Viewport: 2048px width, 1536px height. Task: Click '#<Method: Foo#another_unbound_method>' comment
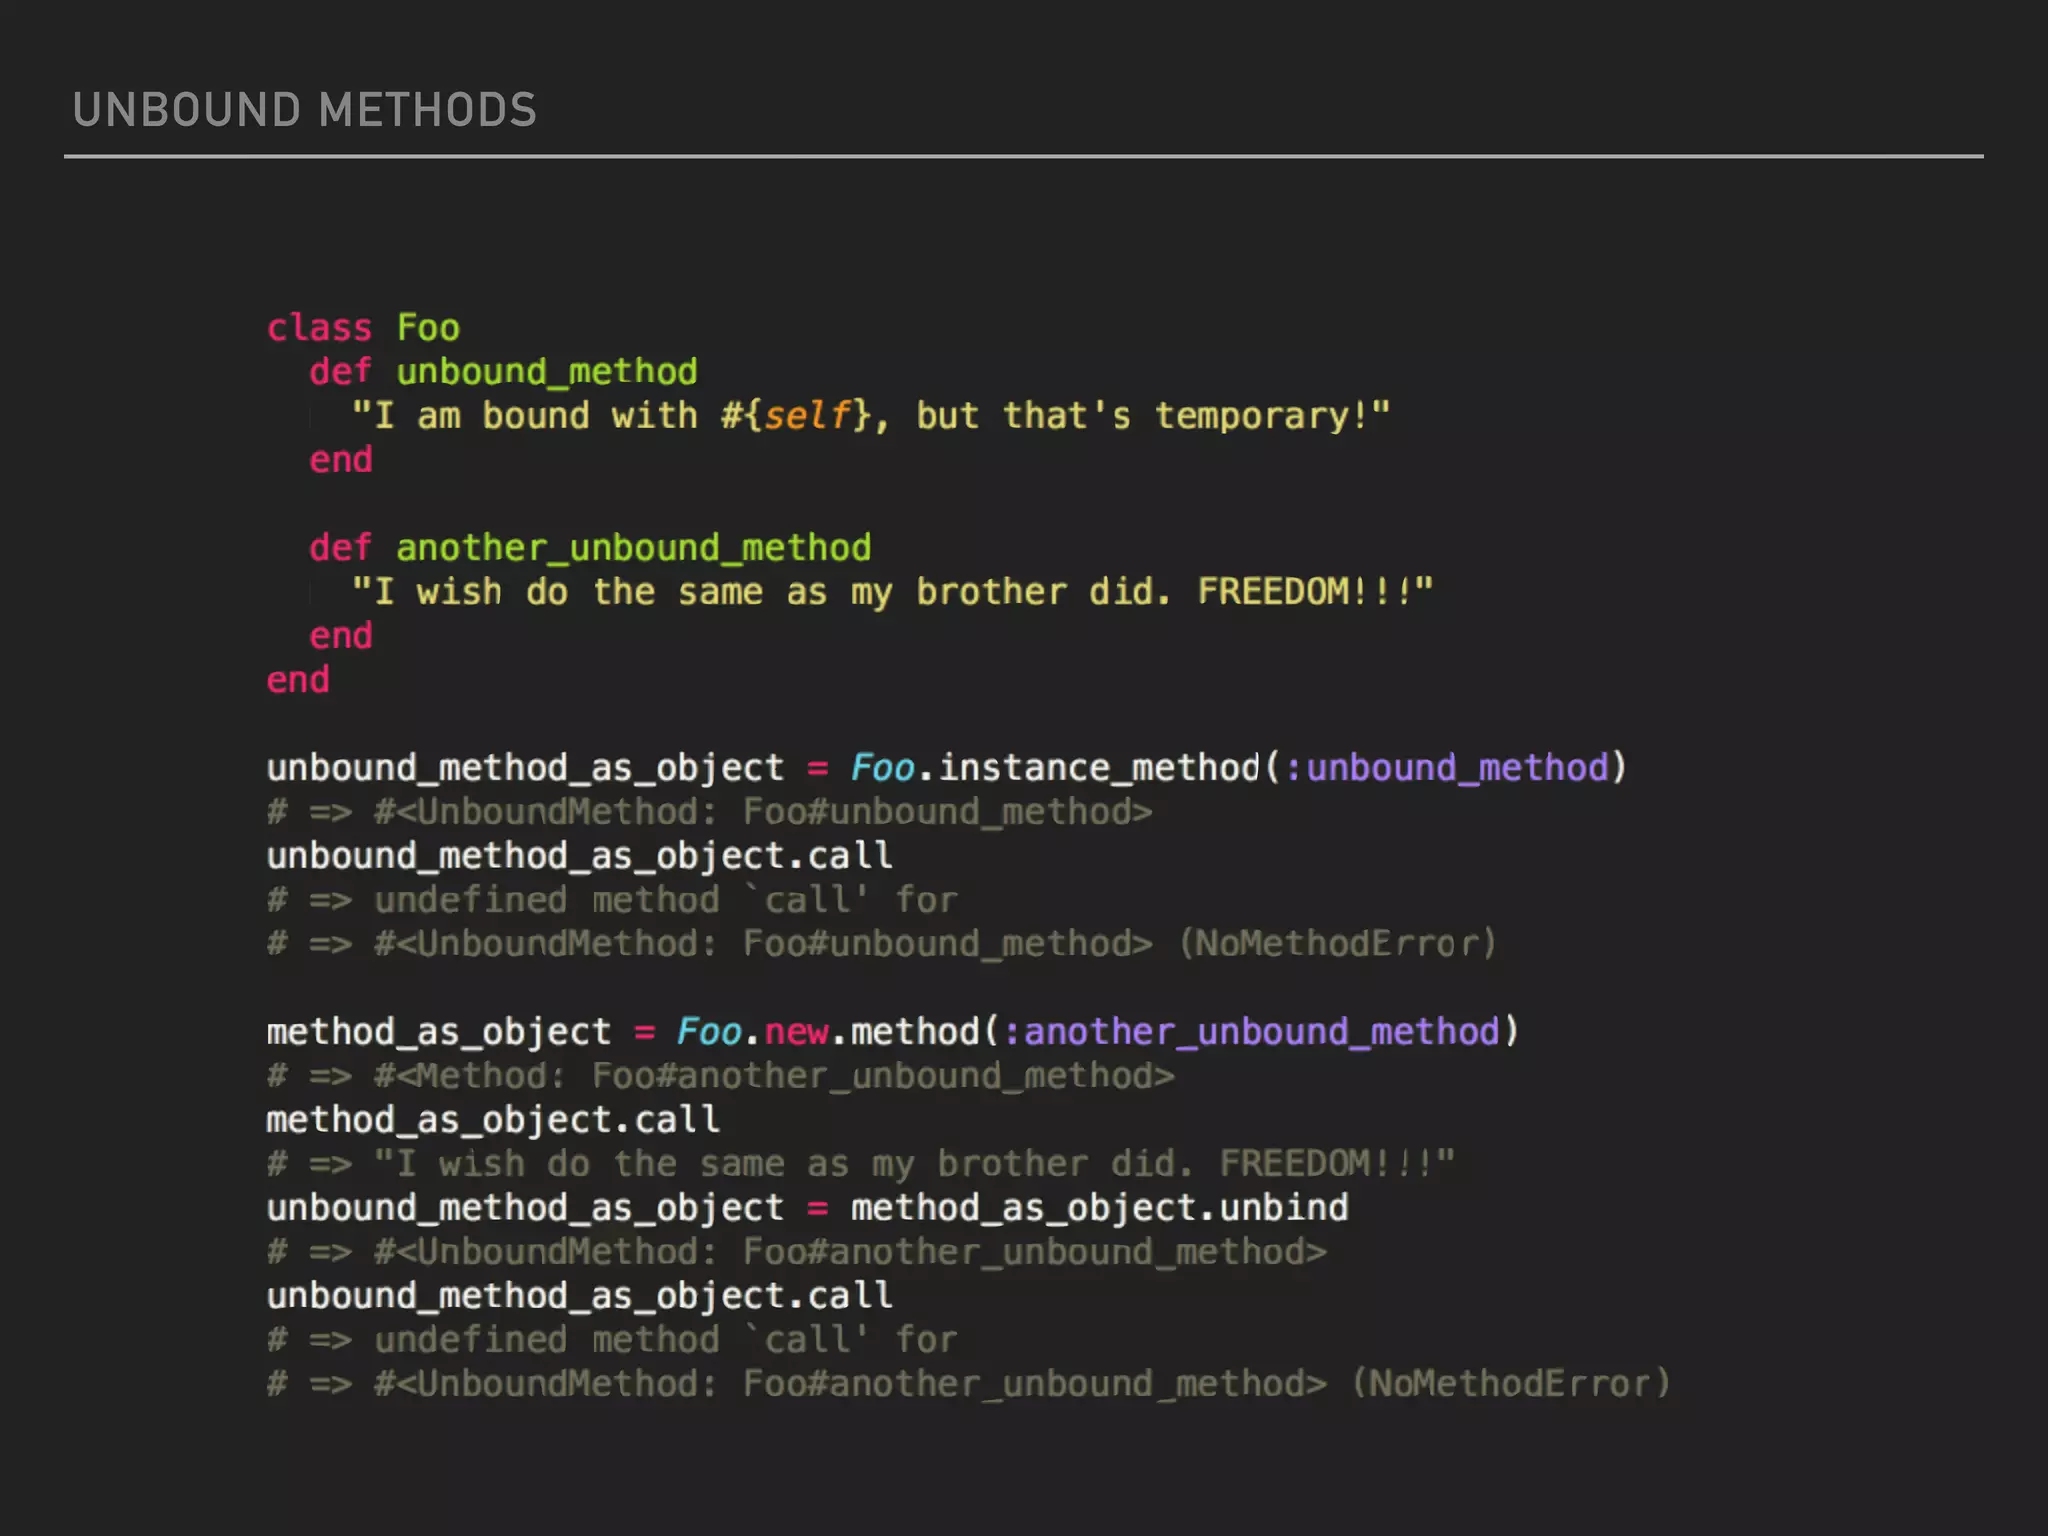coord(773,1076)
